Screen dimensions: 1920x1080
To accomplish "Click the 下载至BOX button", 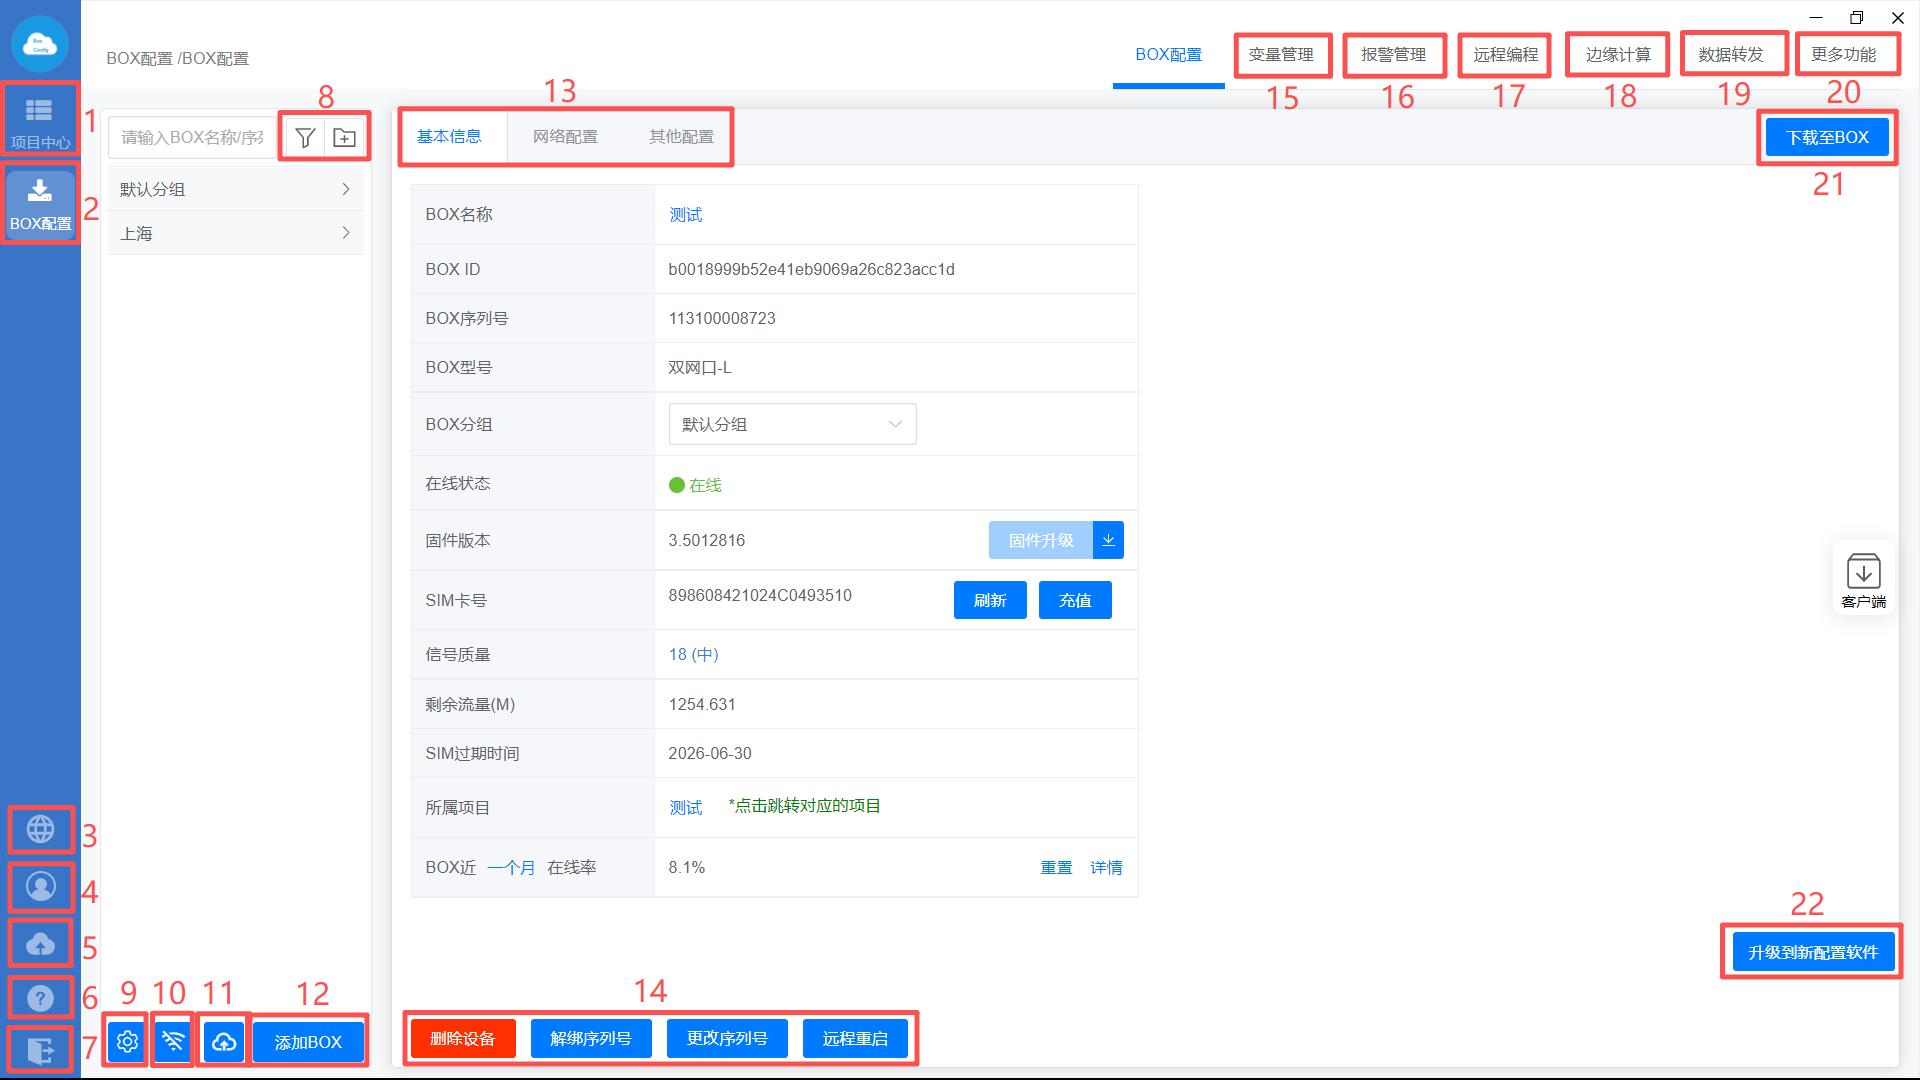I will pos(1827,137).
